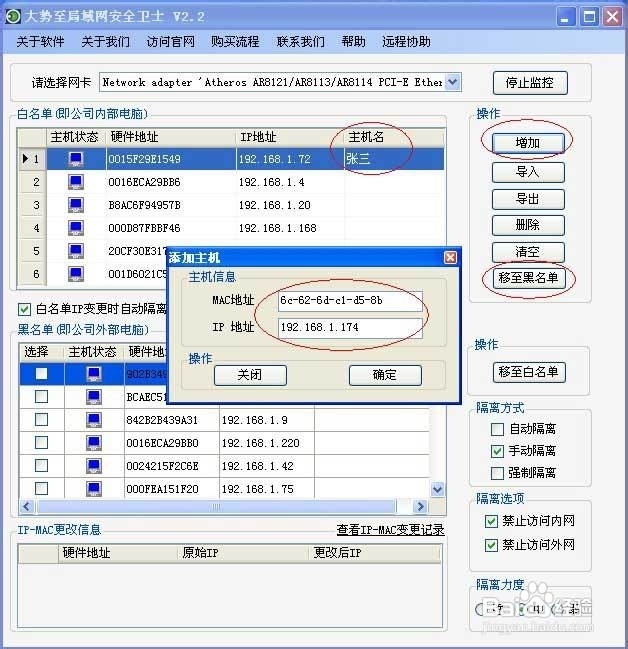Click blacklist host icon for 0016ECA29BB0
Viewport: 628px width, 649px height.
coord(94,442)
